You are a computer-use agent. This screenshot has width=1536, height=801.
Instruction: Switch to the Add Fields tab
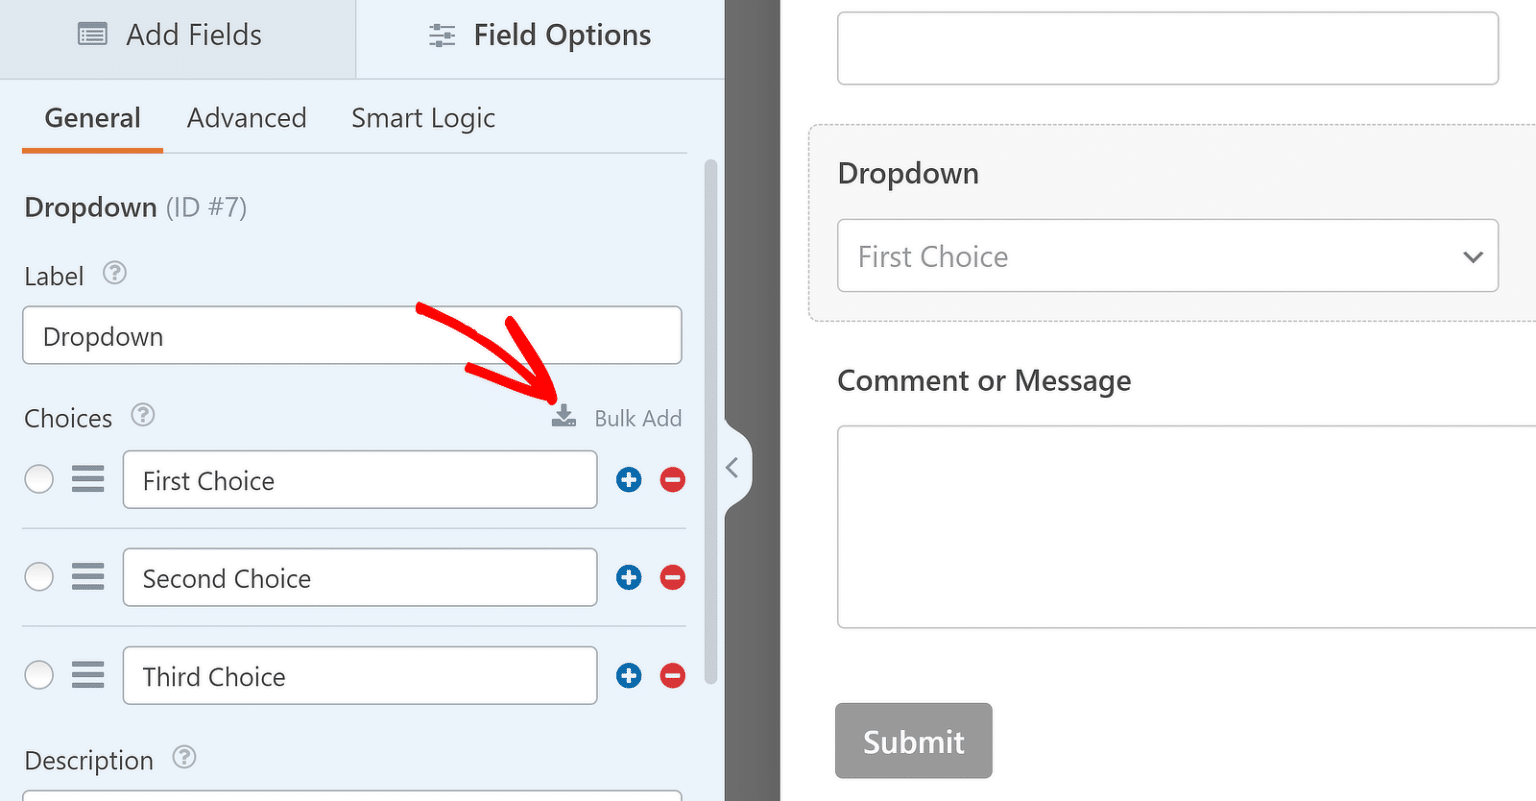pyautogui.click(x=170, y=36)
